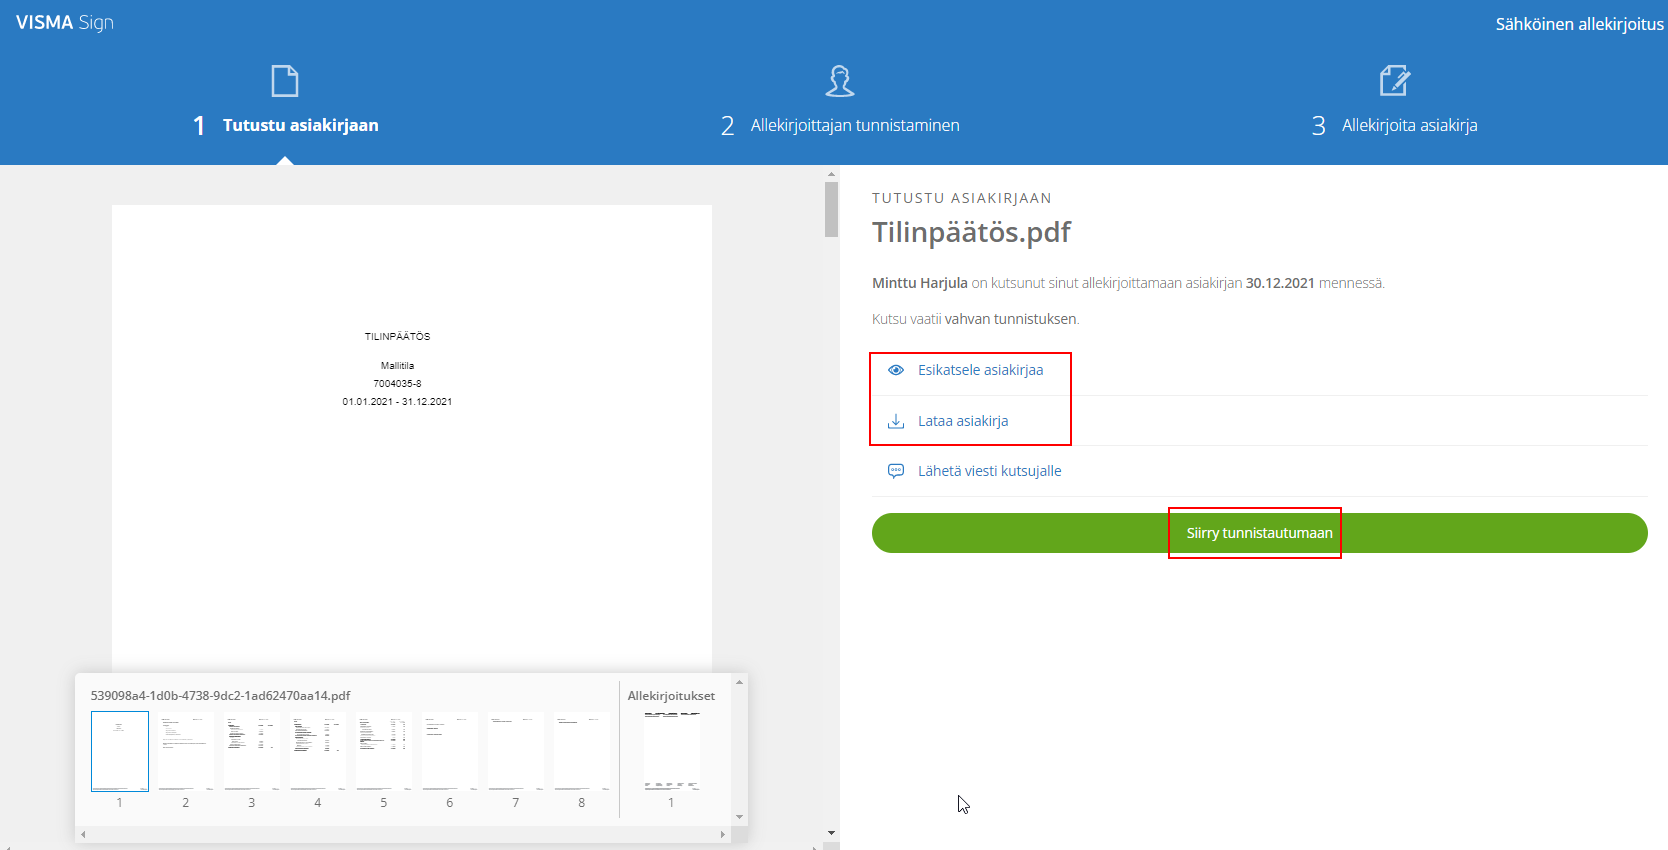Image resolution: width=1668 pixels, height=850 pixels.
Task: Select page 2 thumbnail
Action: click(185, 752)
